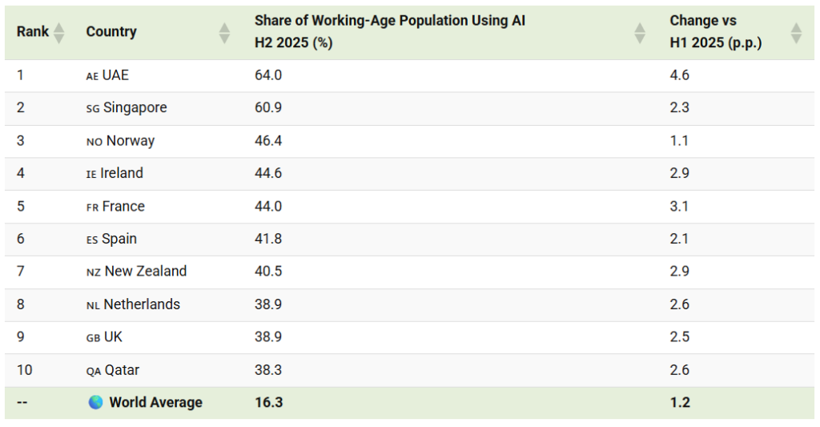Click the UK row's 38.9 value
Viewport: 820px width, 427px height.
[x=268, y=337]
